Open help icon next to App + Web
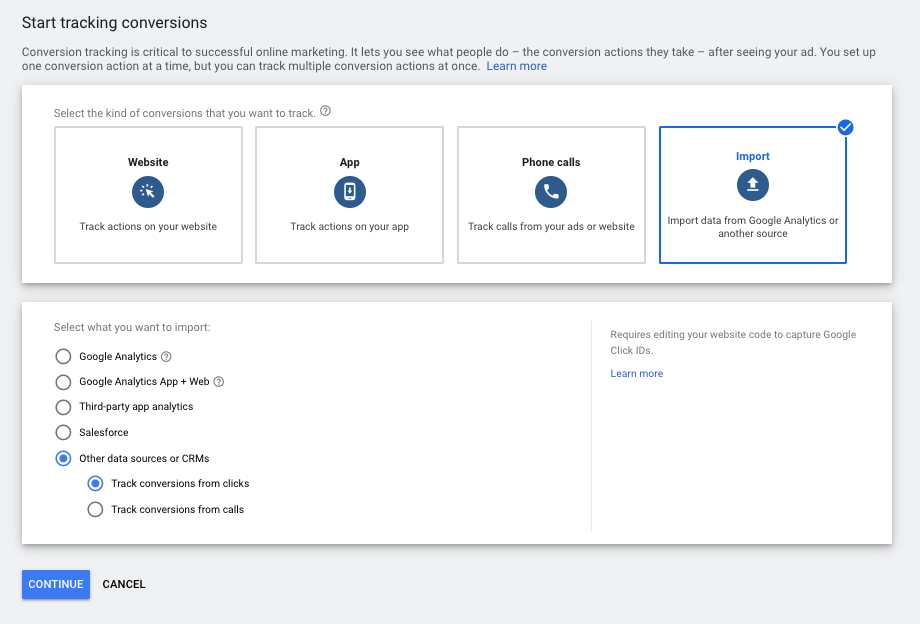Viewport: 920px width, 624px height. pyautogui.click(x=219, y=382)
